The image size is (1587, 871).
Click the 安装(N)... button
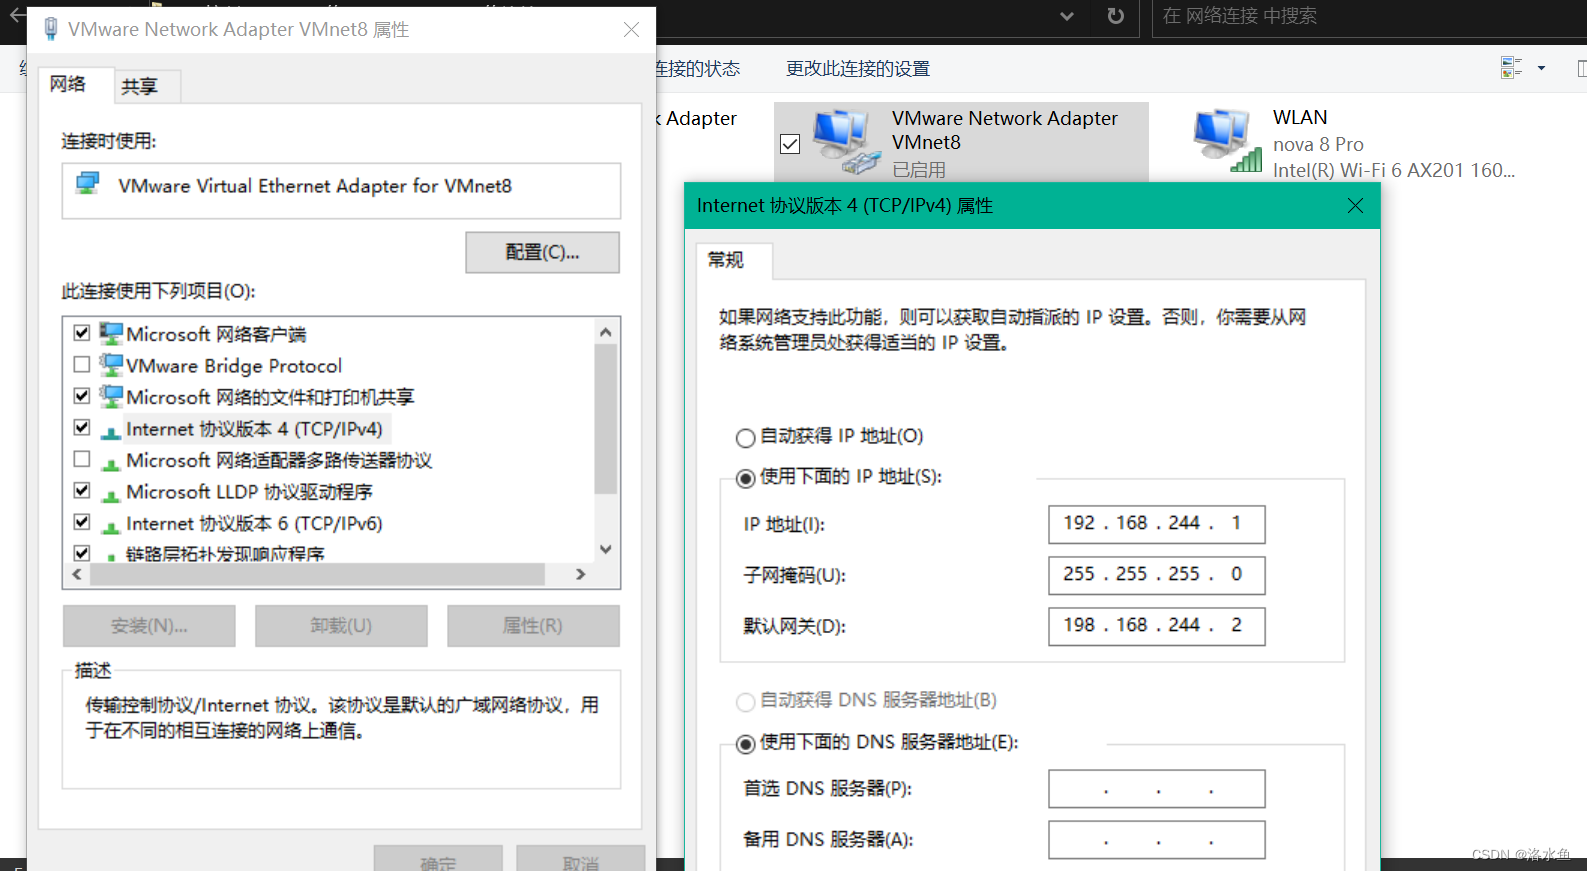pos(149,626)
